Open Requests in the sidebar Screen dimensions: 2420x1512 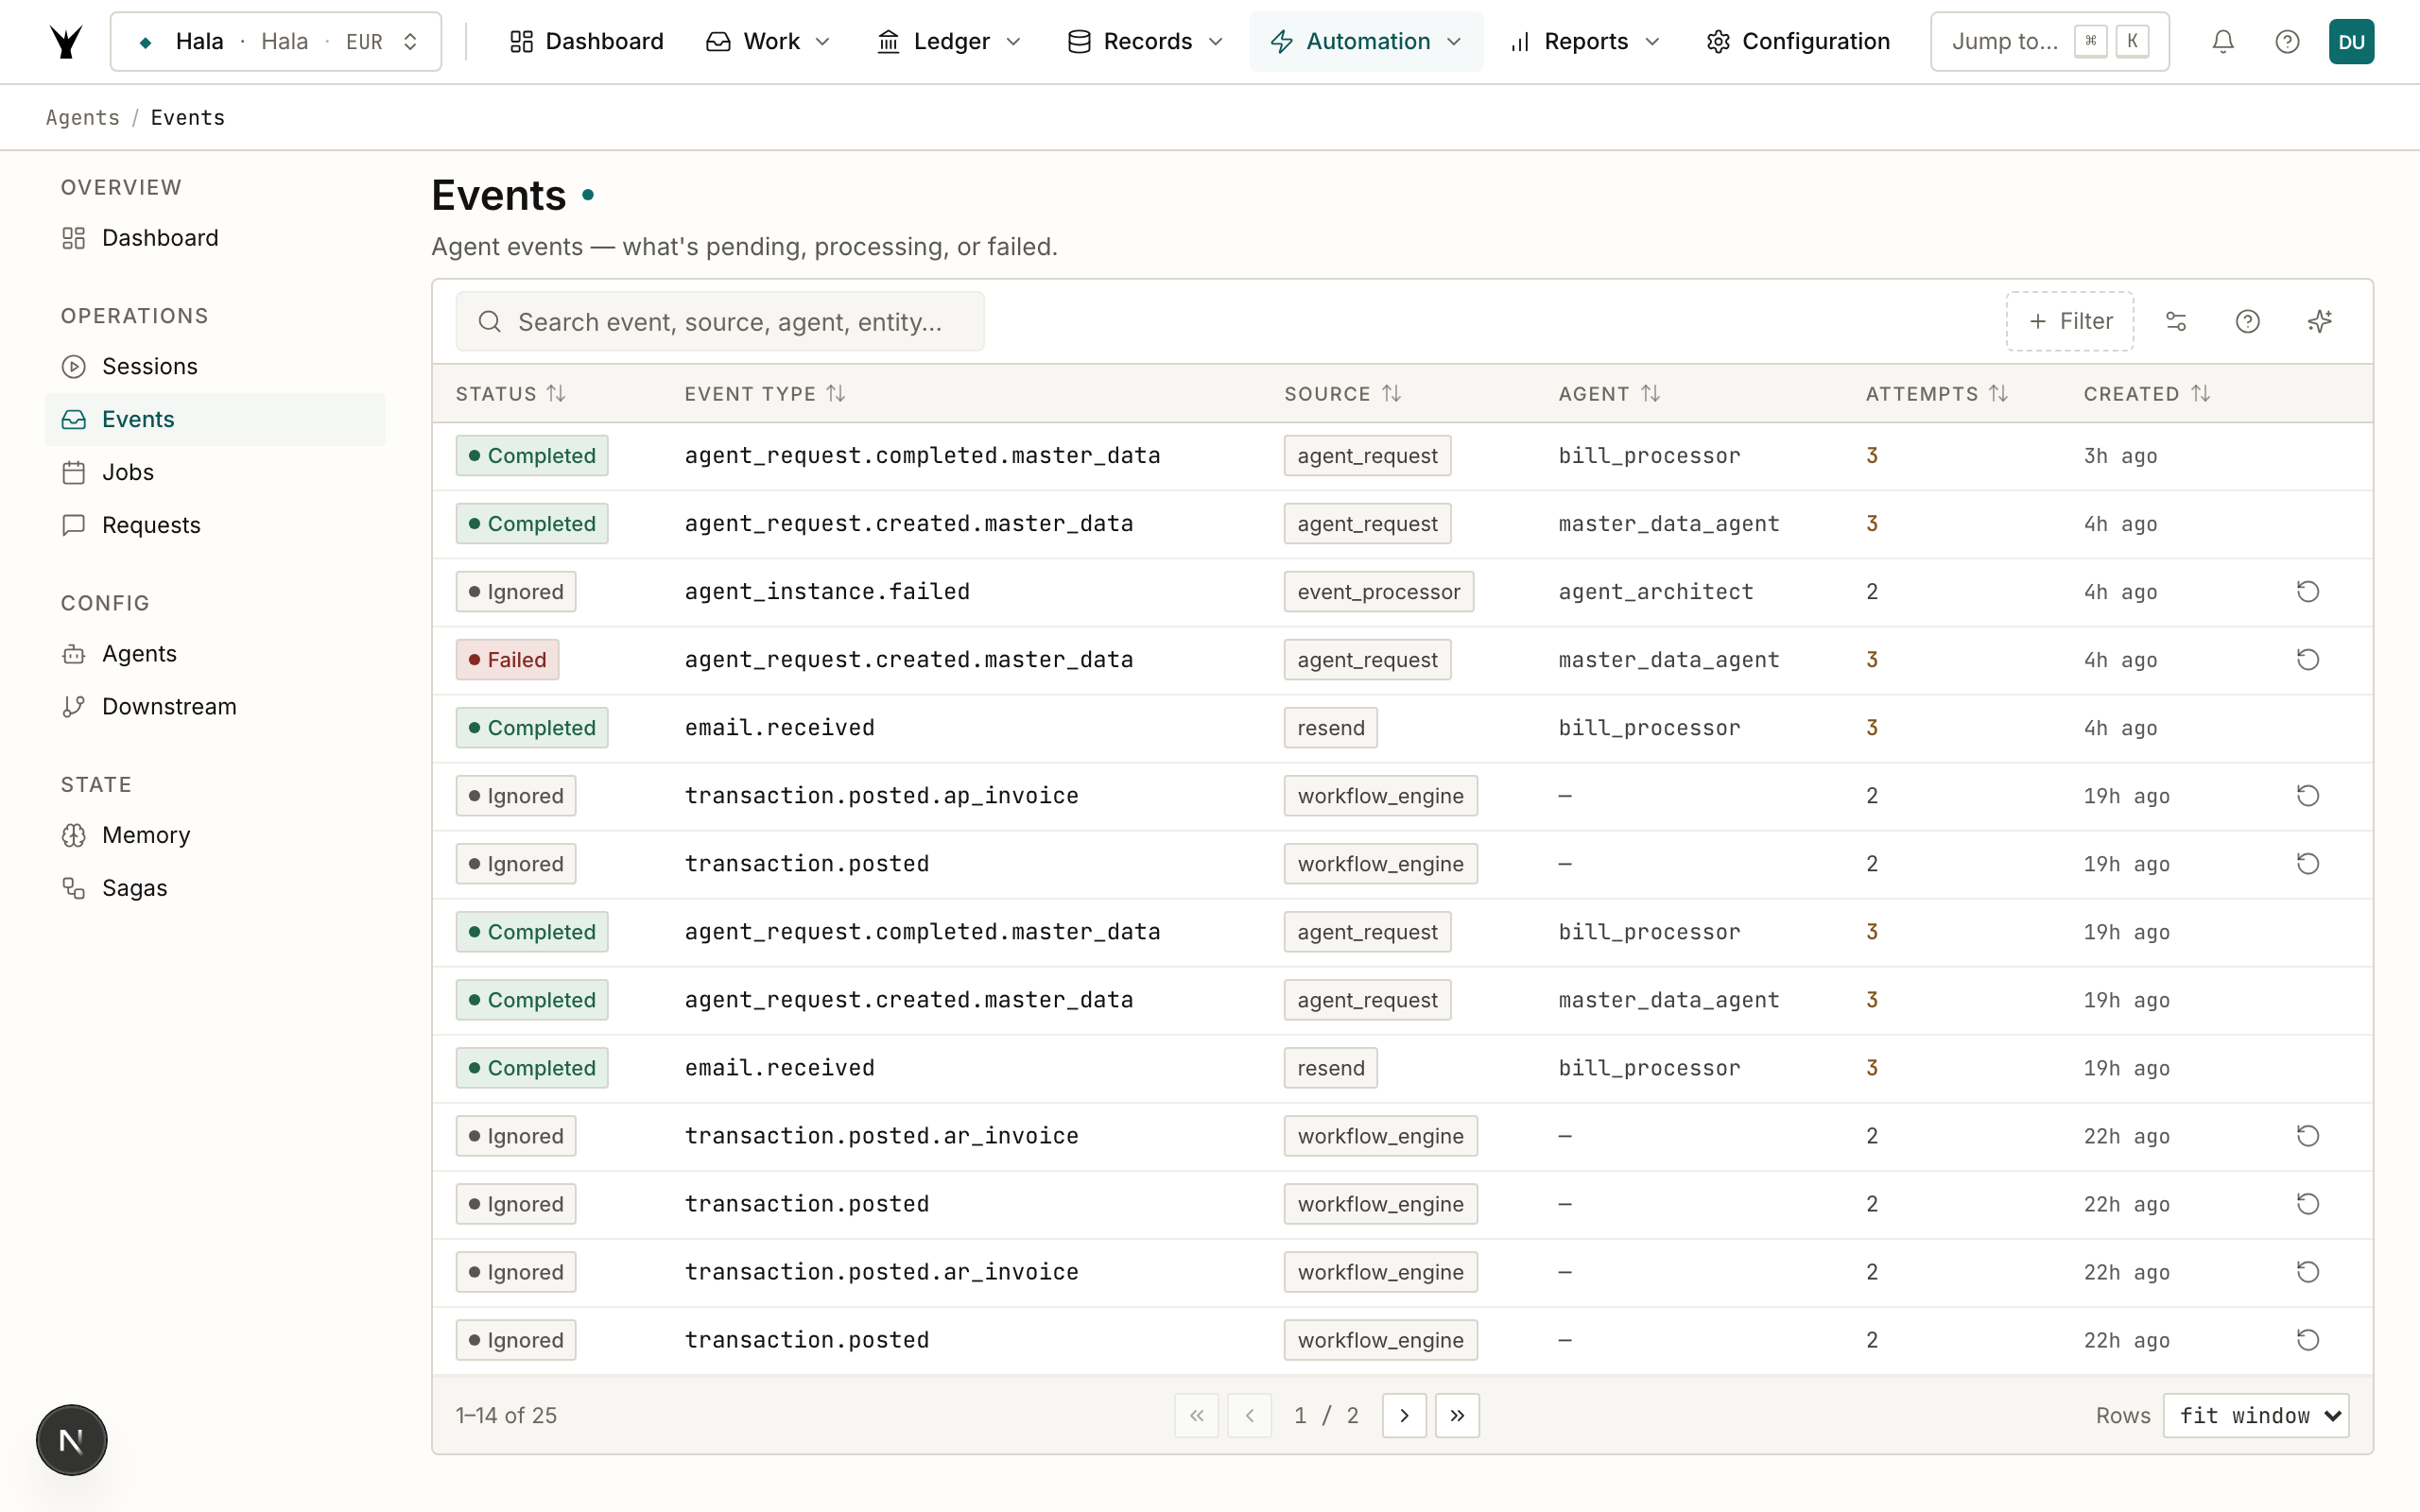tap(215, 525)
